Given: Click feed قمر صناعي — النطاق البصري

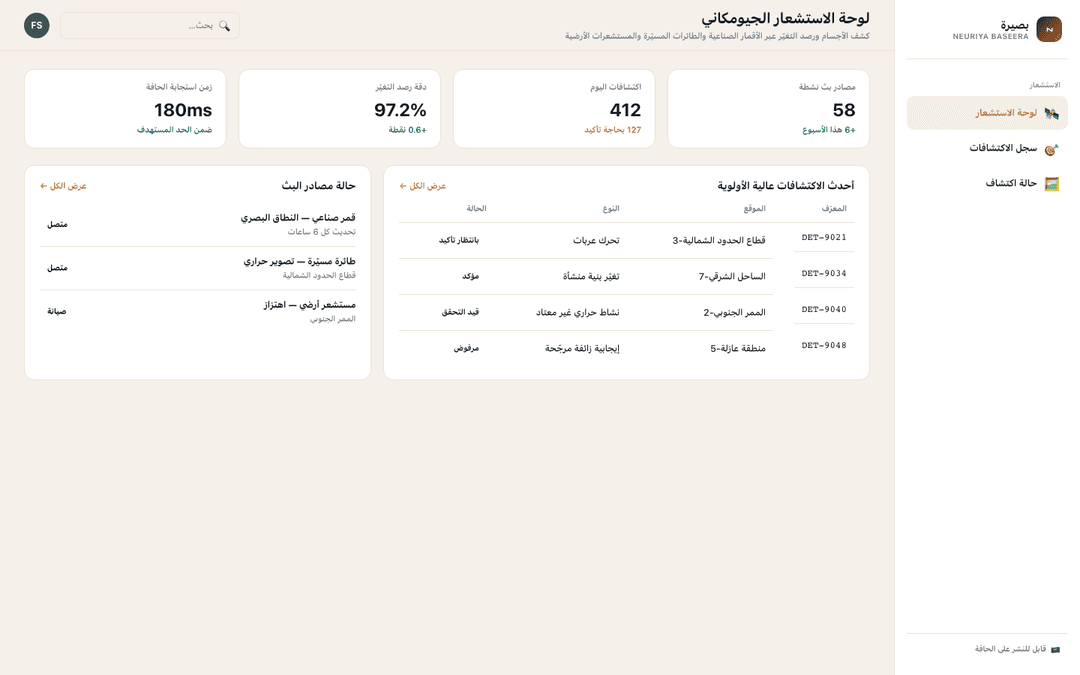Looking at the screenshot, I should pos(298,218).
